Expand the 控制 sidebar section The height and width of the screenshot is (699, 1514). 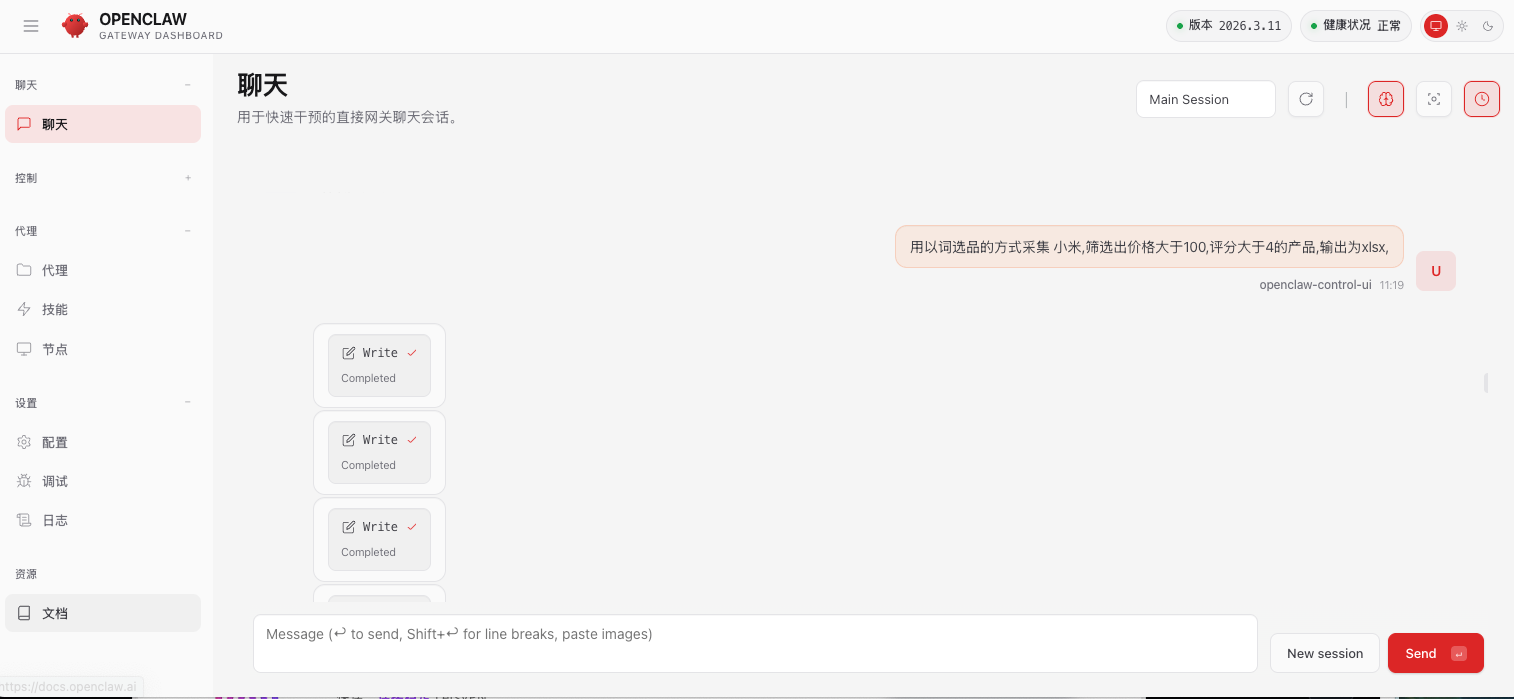188,178
